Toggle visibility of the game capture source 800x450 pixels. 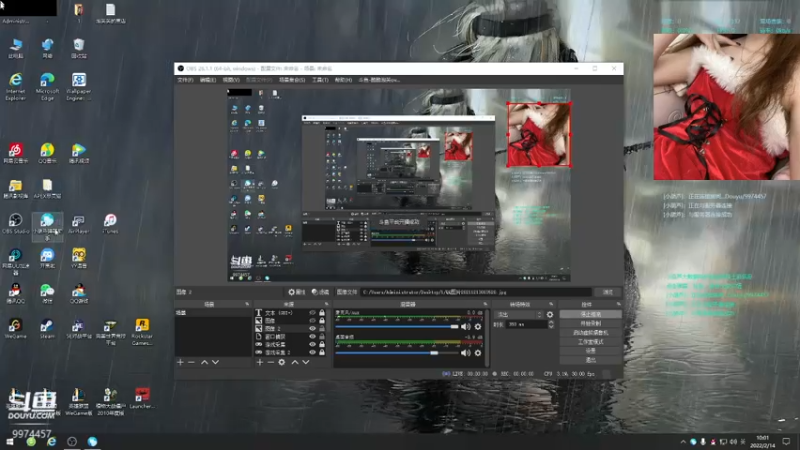[312, 344]
